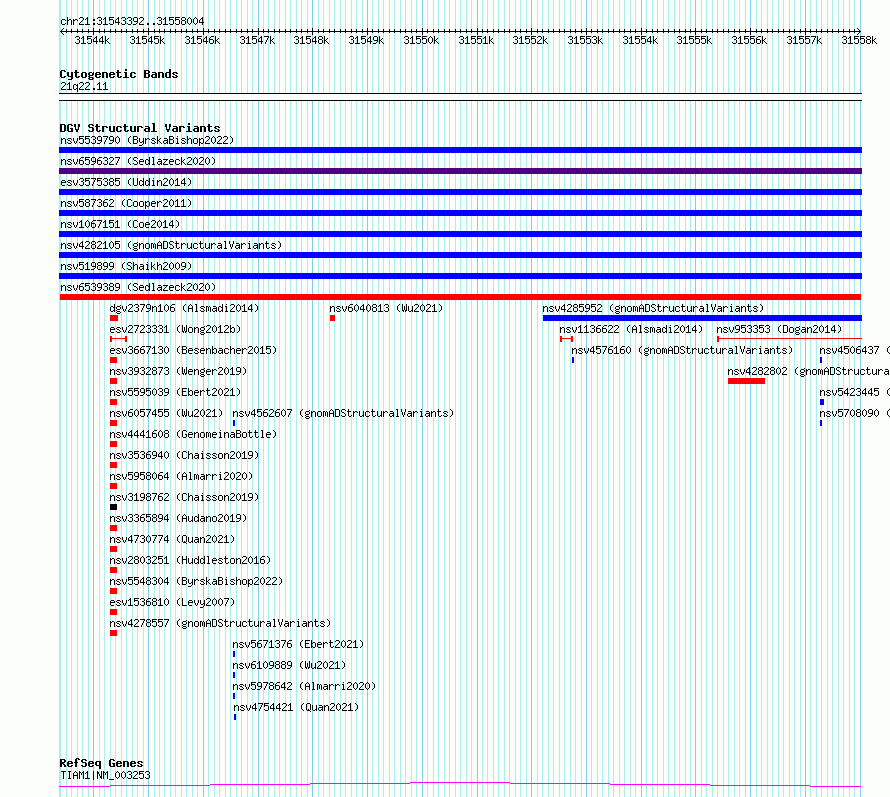The width and height of the screenshot is (890, 797).
Task: Click the 21q22.11 cytogenetic band label
Action: tap(84, 86)
